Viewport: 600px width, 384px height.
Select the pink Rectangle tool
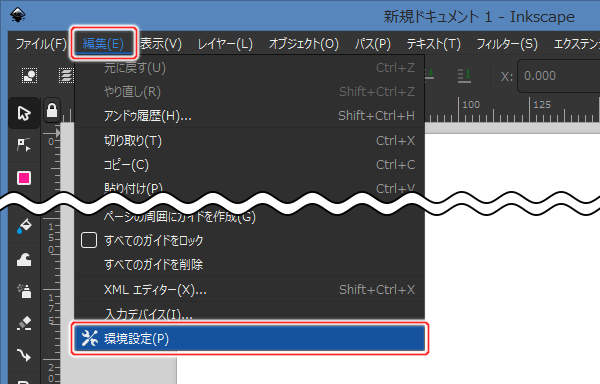point(24,178)
